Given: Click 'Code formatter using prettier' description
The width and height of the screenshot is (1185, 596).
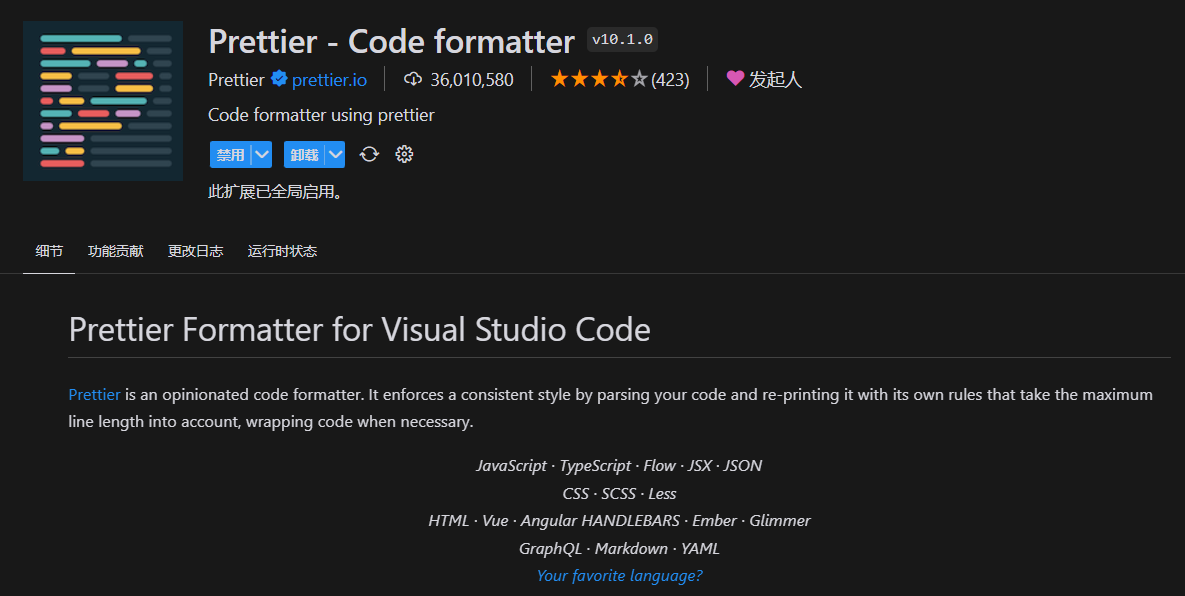Looking at the screenshot, I should (321, 115).
